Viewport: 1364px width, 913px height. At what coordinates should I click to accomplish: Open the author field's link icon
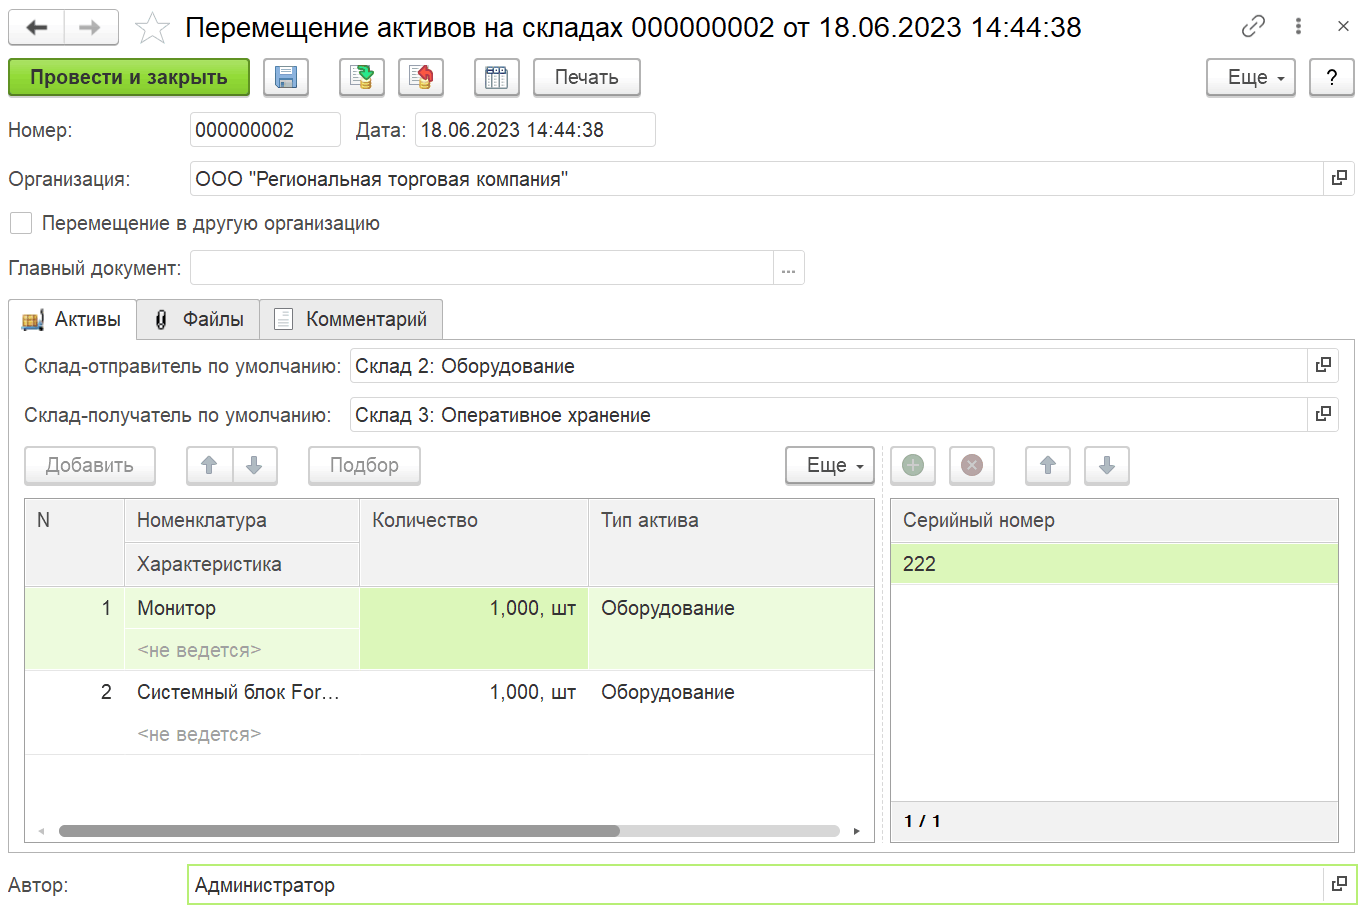(1339, 884)
